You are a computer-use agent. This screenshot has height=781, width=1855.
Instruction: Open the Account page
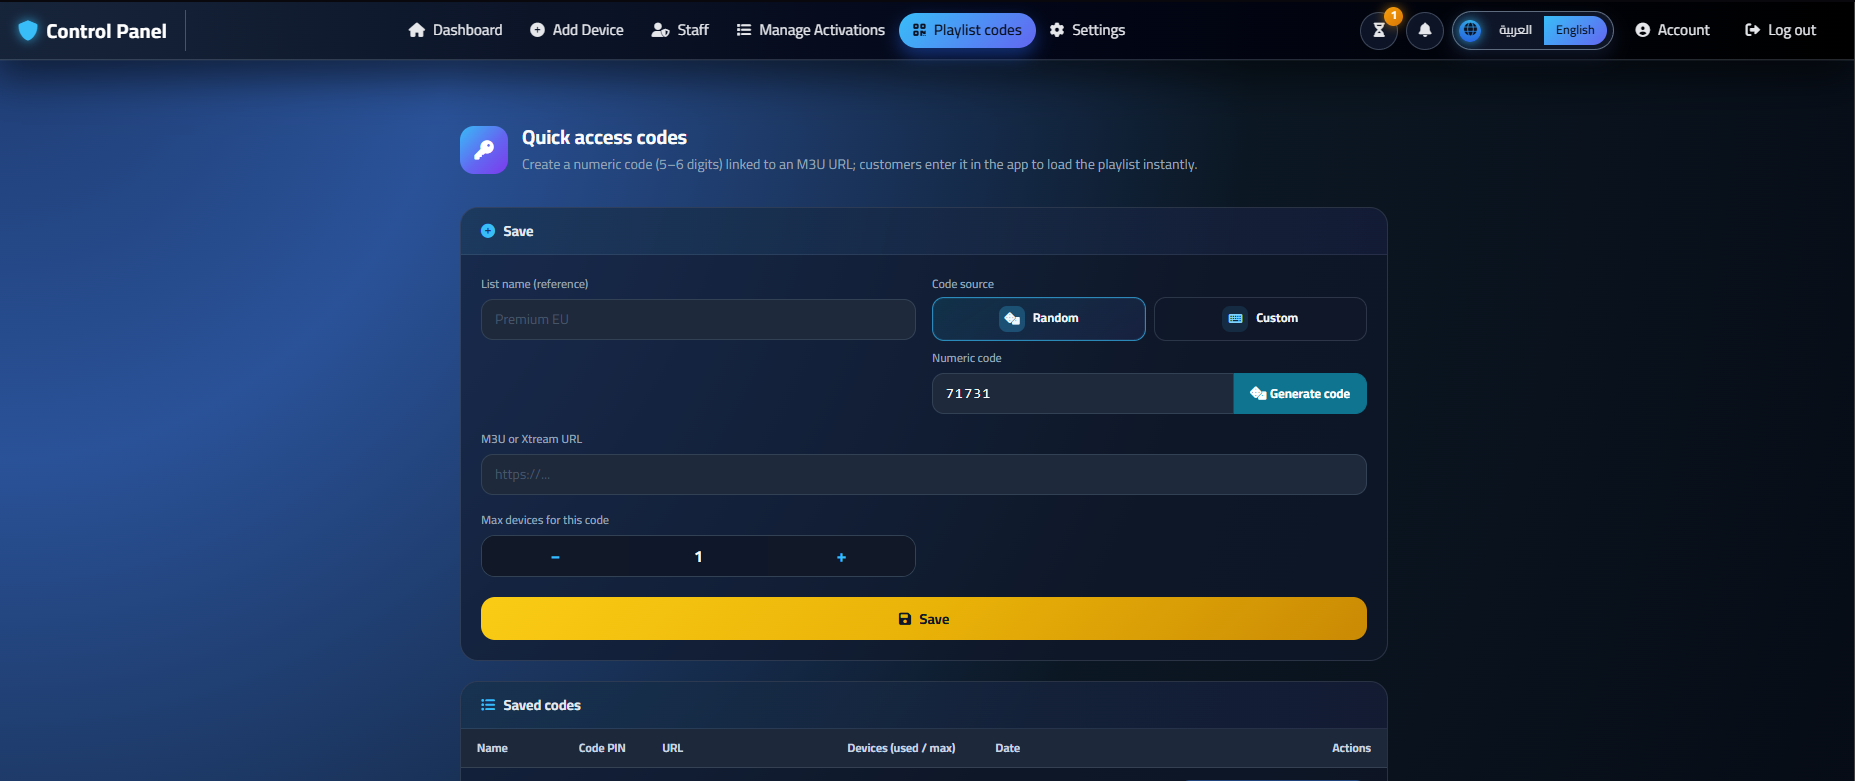(1672, 30)
